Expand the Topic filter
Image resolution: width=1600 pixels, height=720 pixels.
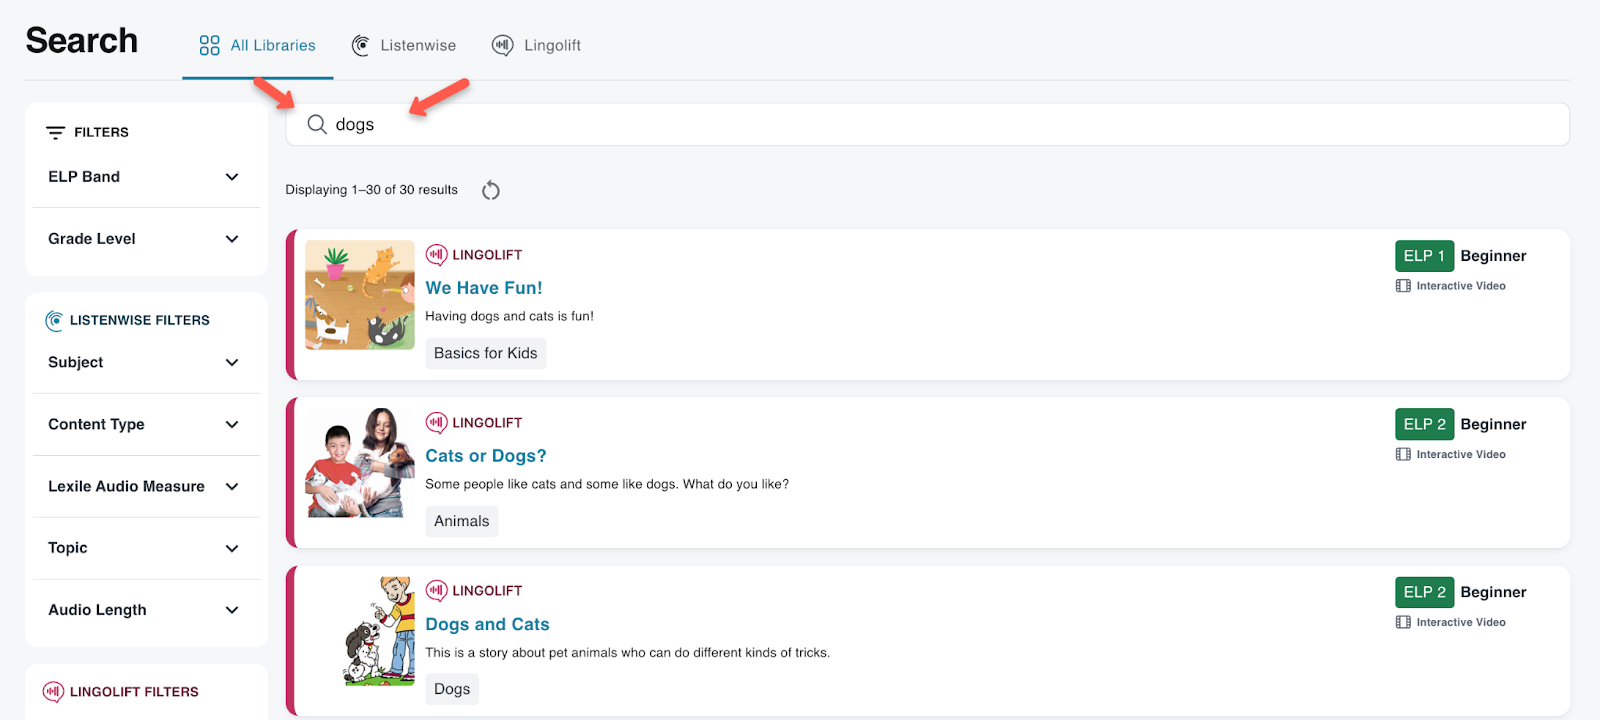pyautogui.click(x=146, y=548)
